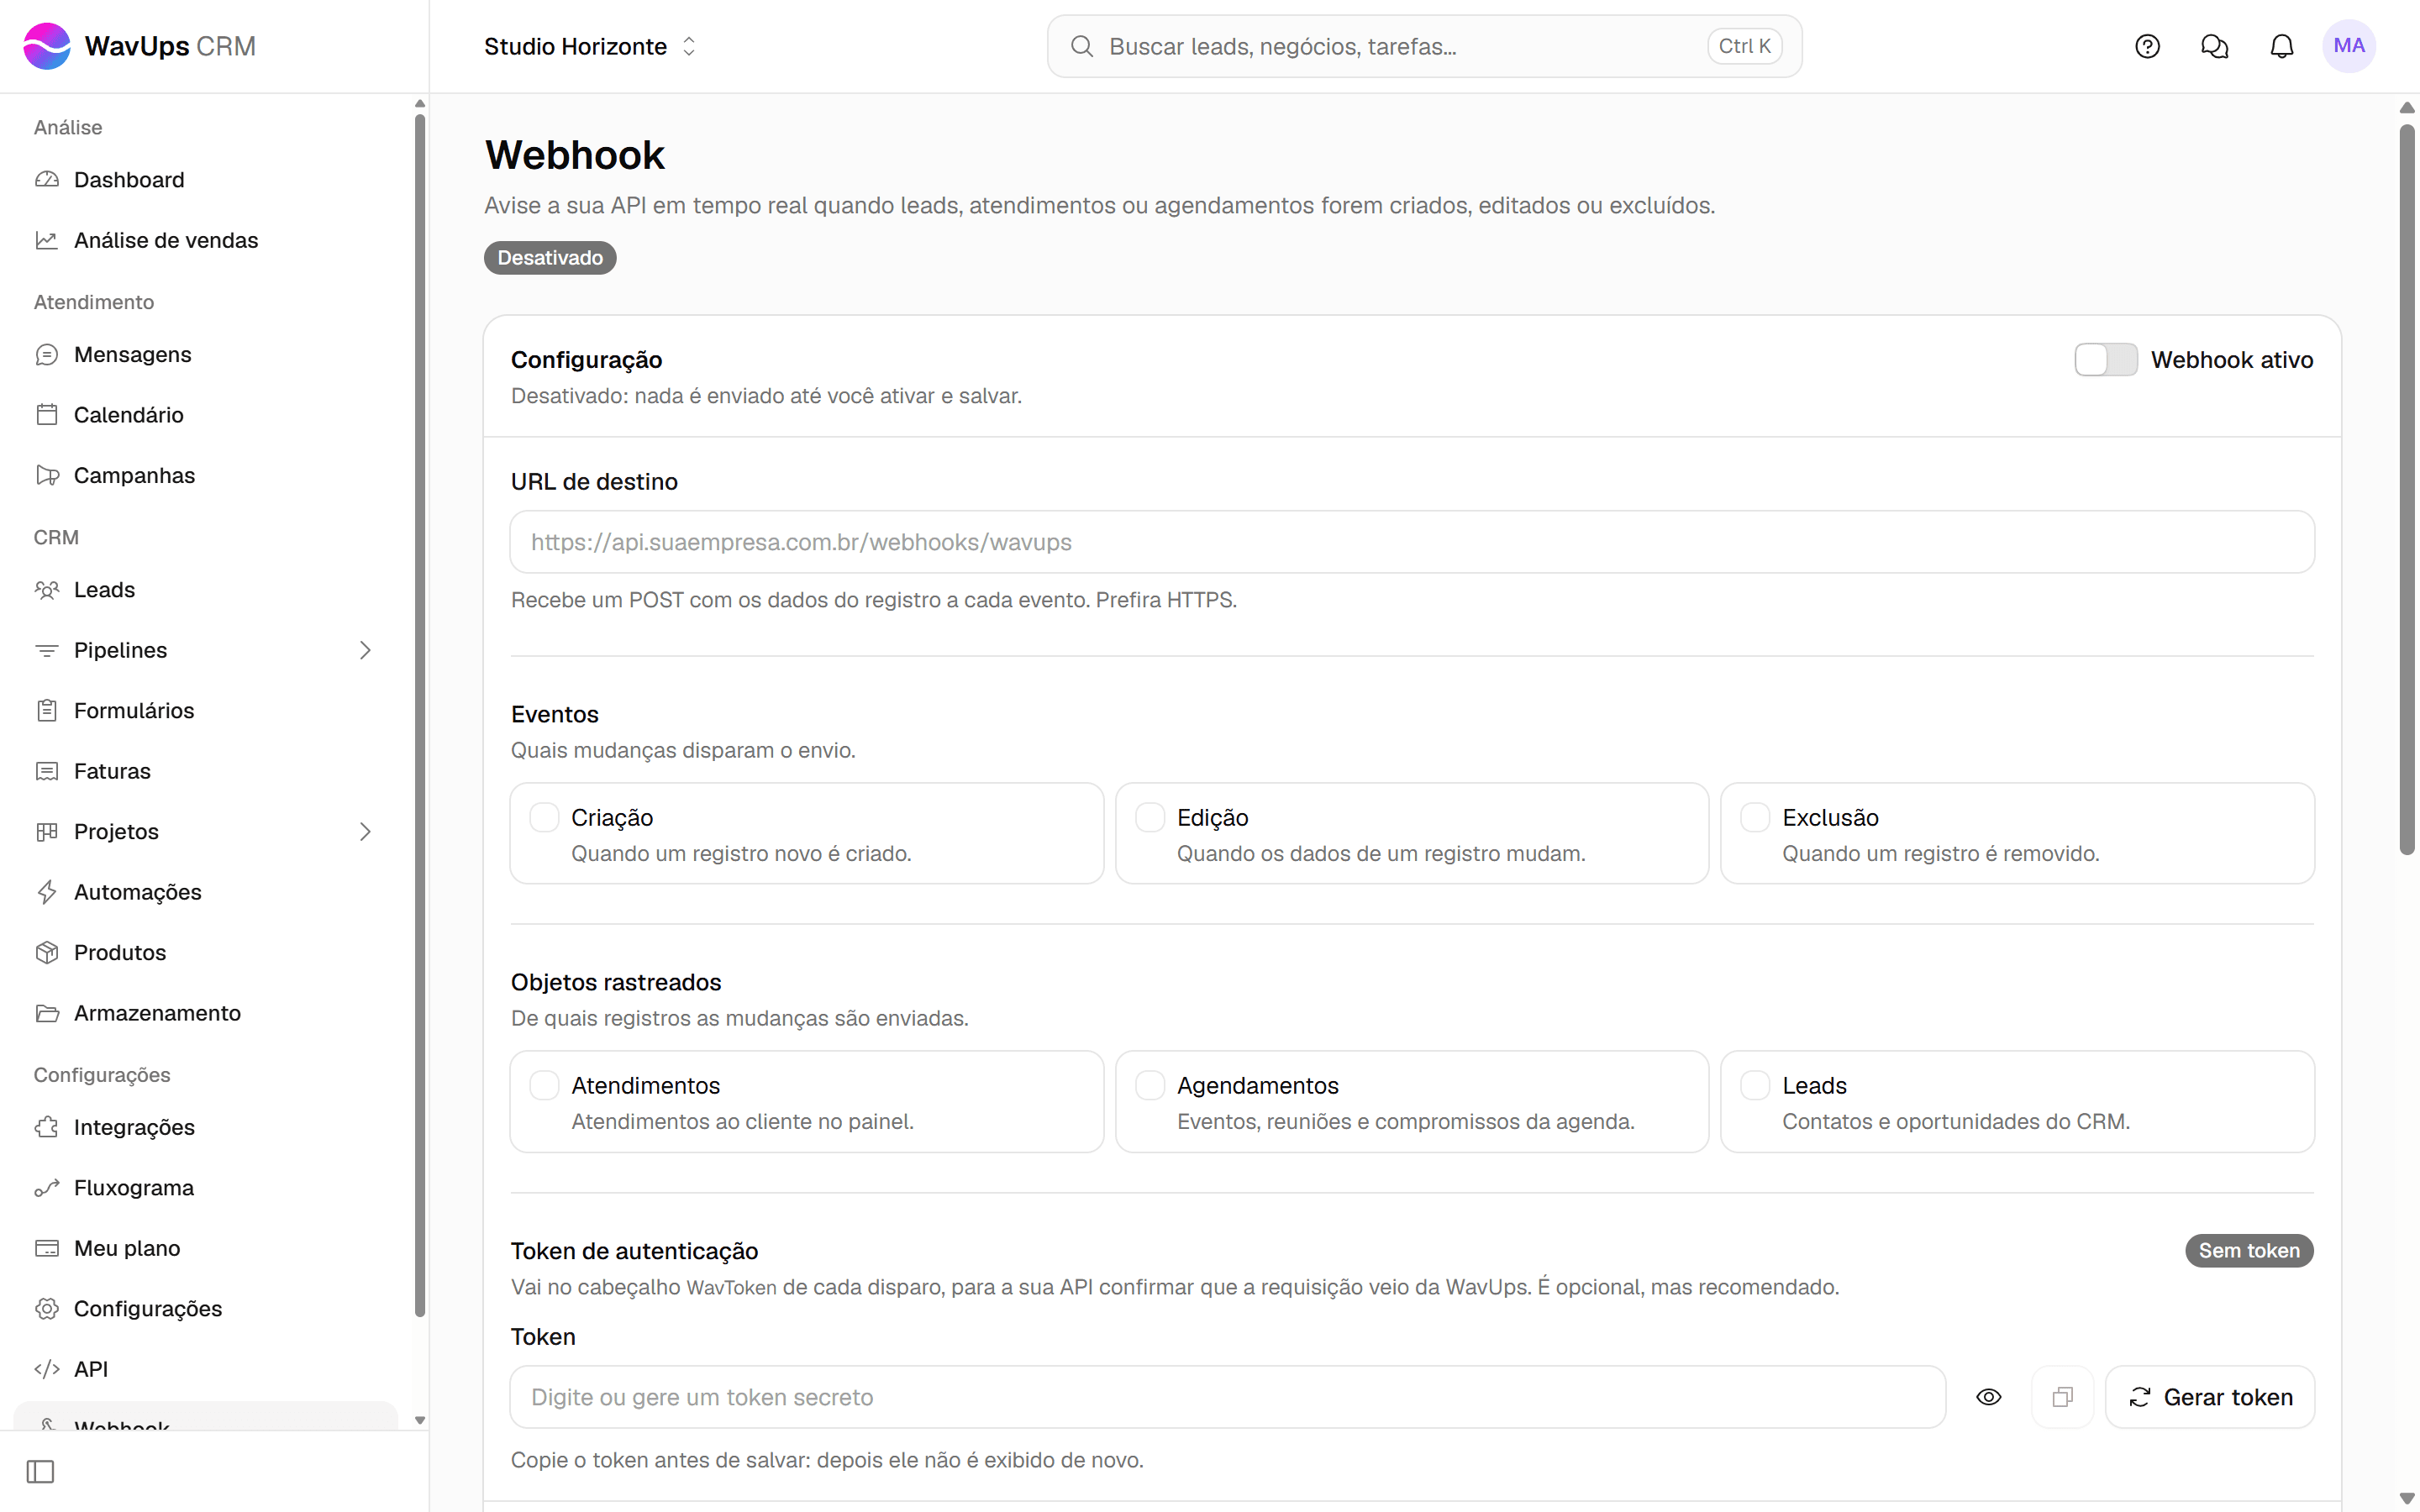Screen dimensions: 2420x1512
Task: Check the Exclusão event checkbox
Action: point(1755,817)
